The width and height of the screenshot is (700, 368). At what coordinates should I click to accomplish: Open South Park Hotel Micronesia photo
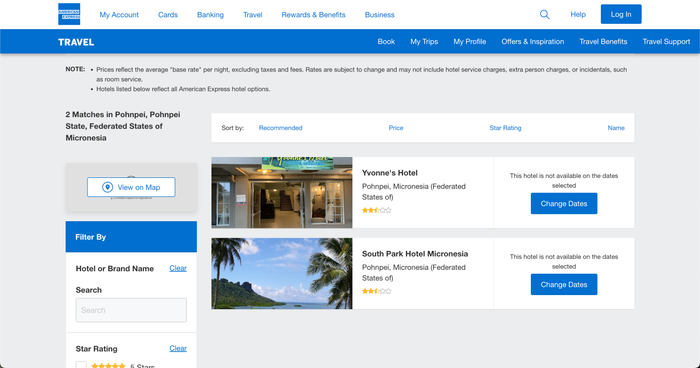click(x=282, y=273)
